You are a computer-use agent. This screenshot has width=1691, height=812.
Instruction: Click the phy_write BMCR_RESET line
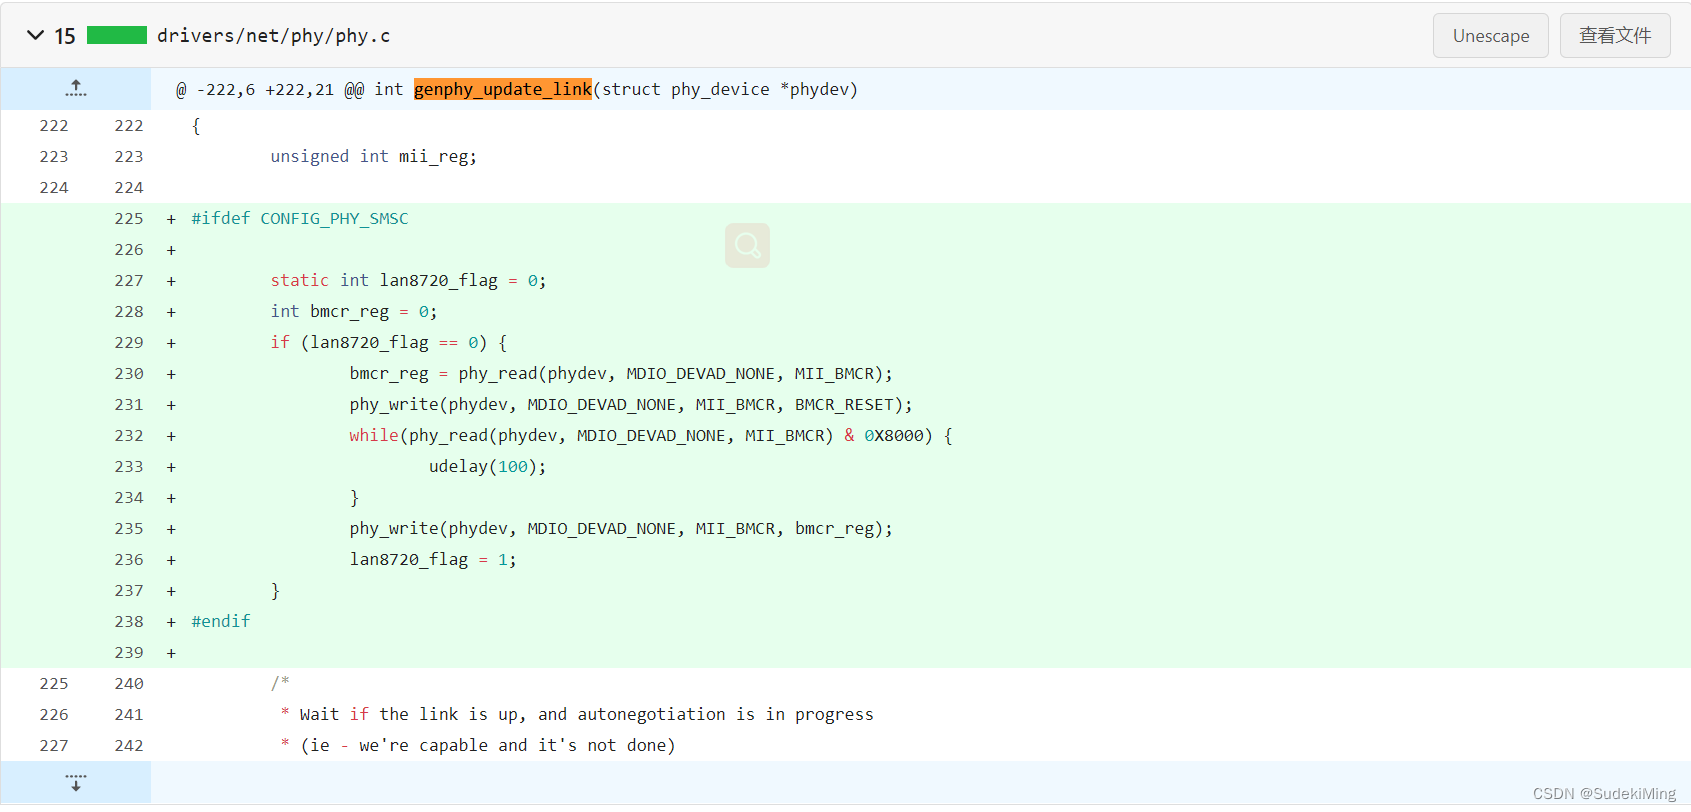click(x=631, y=404)
